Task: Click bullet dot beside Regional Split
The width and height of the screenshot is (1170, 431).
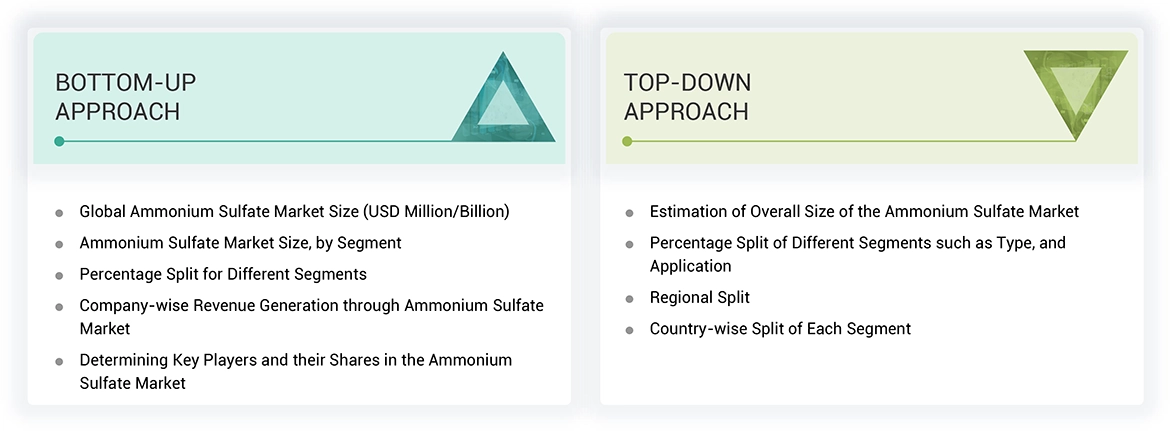Action: (x=629, y=299)
